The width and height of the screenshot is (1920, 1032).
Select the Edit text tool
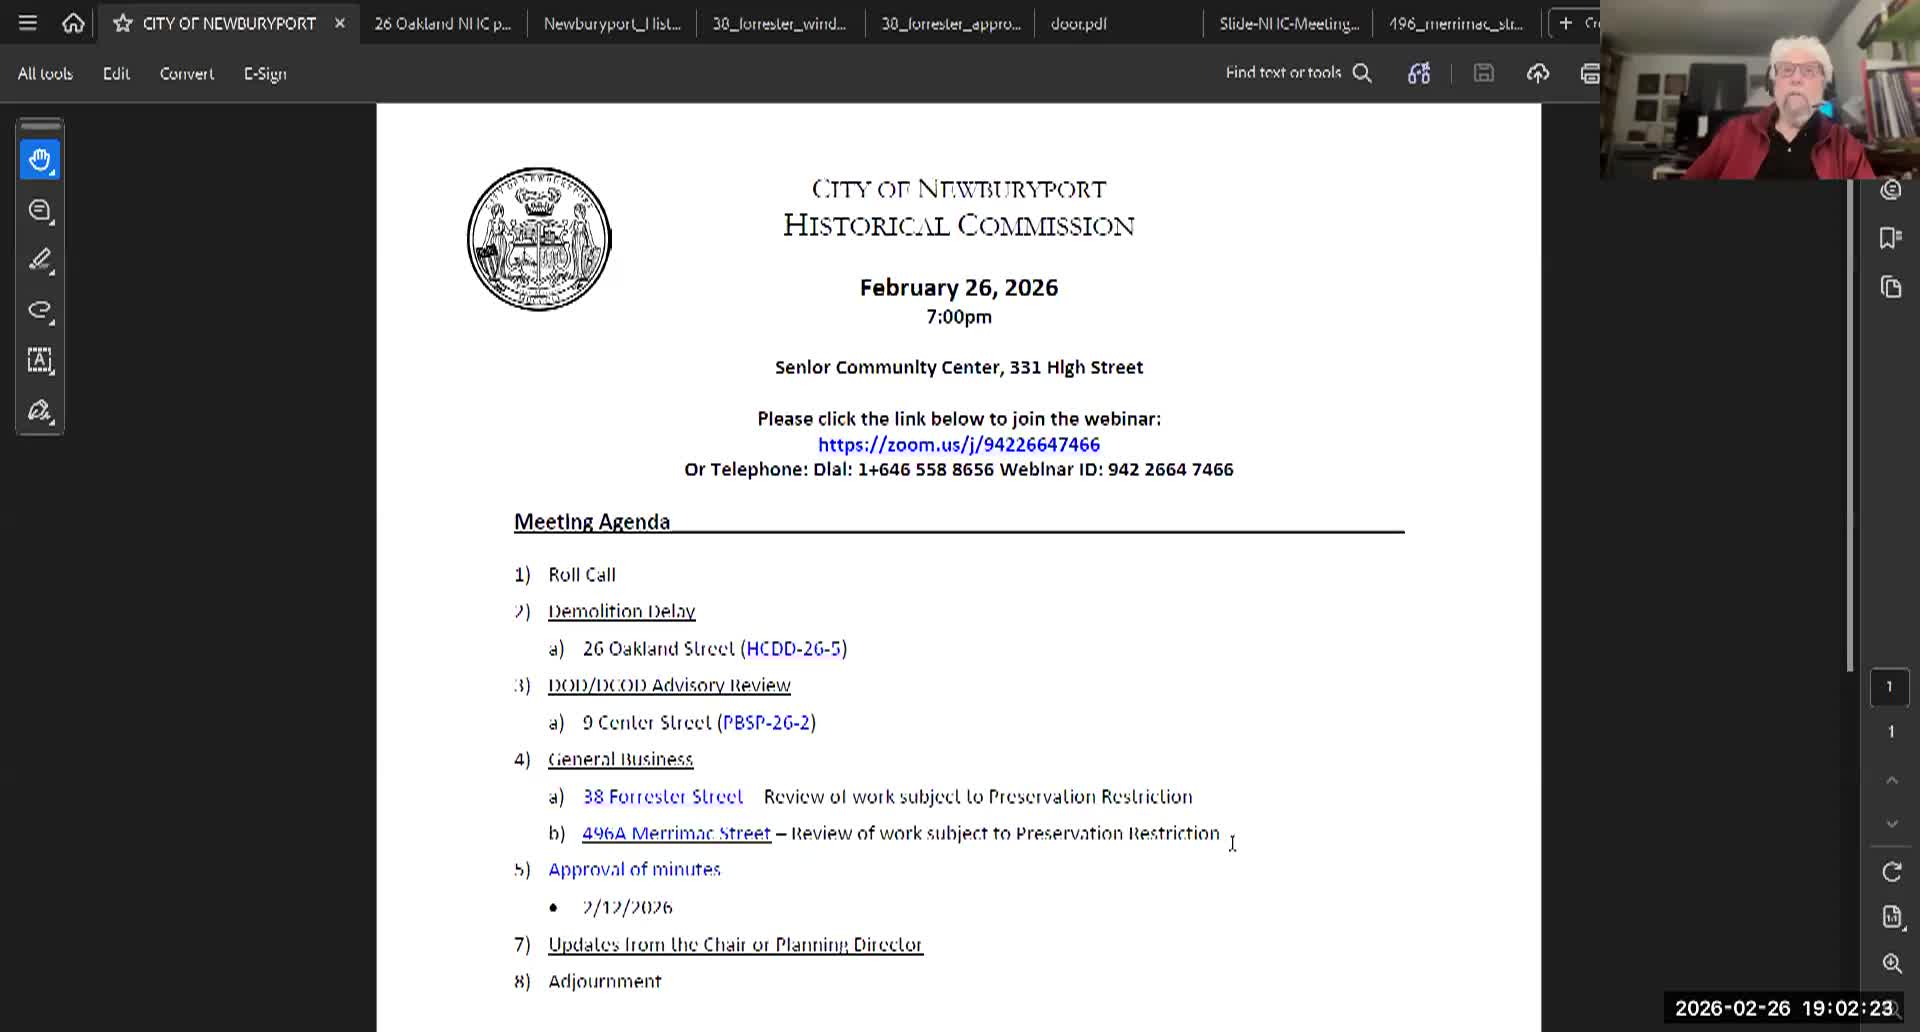coord(40,361)
